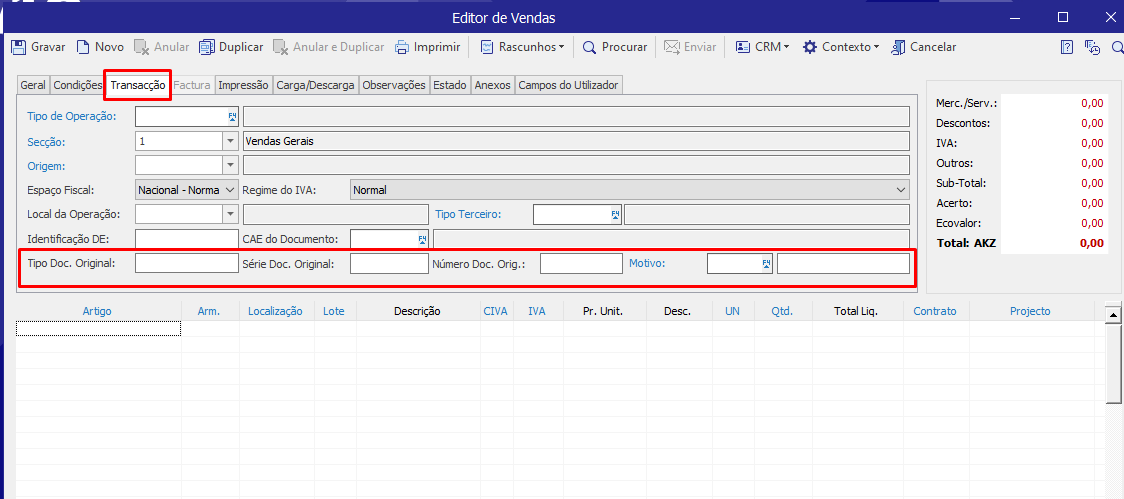Create a new document with Novo

pos(84,47)
